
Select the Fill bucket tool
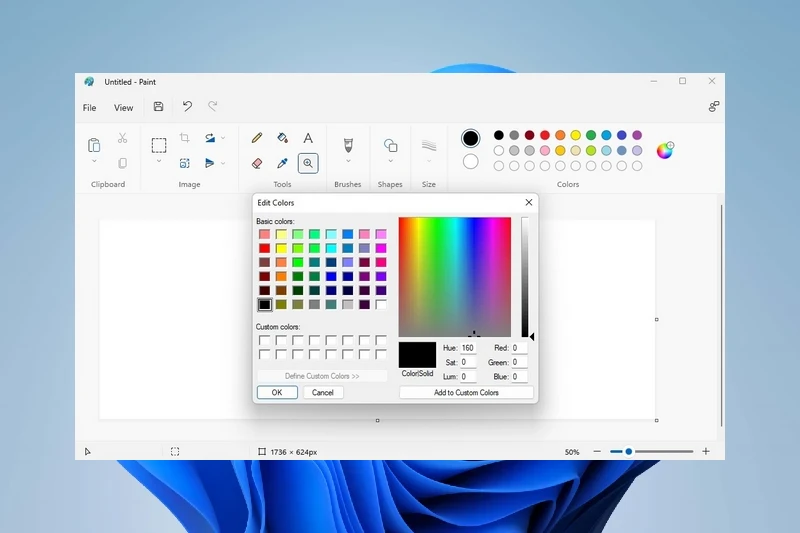tap(282, 138)
